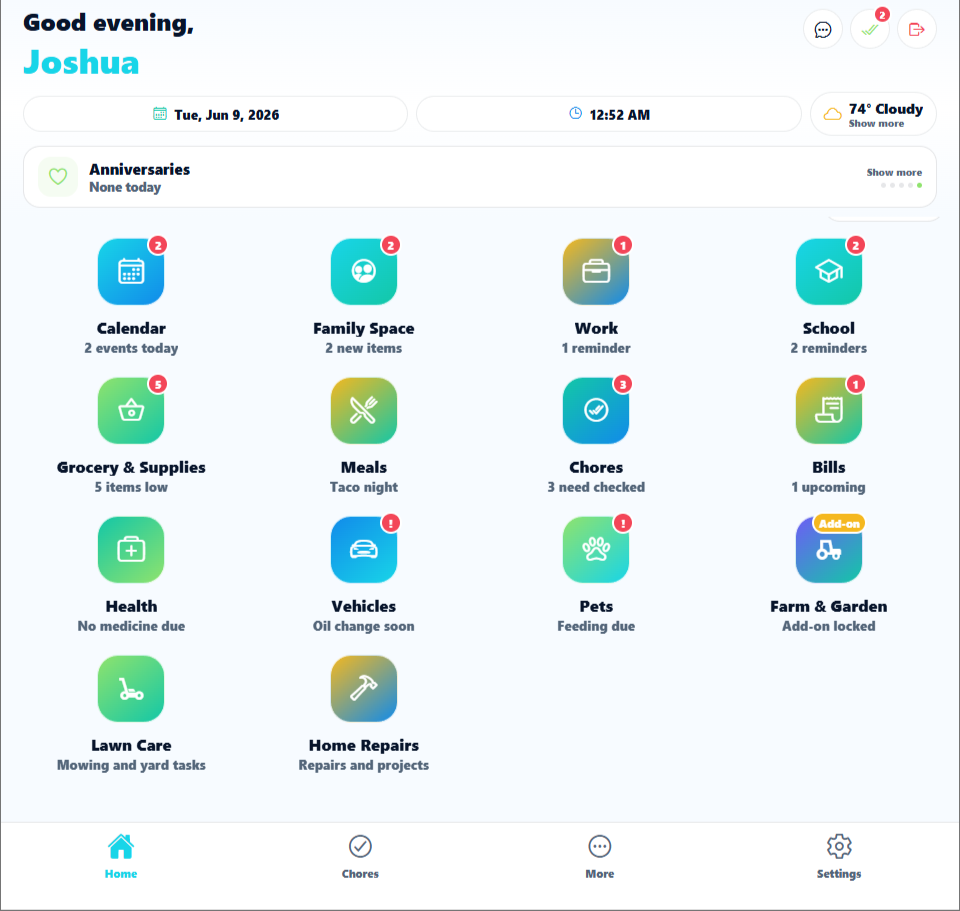Click the red 5 badge on Grocery
960x911 pixels.
(x=158, y=384)
